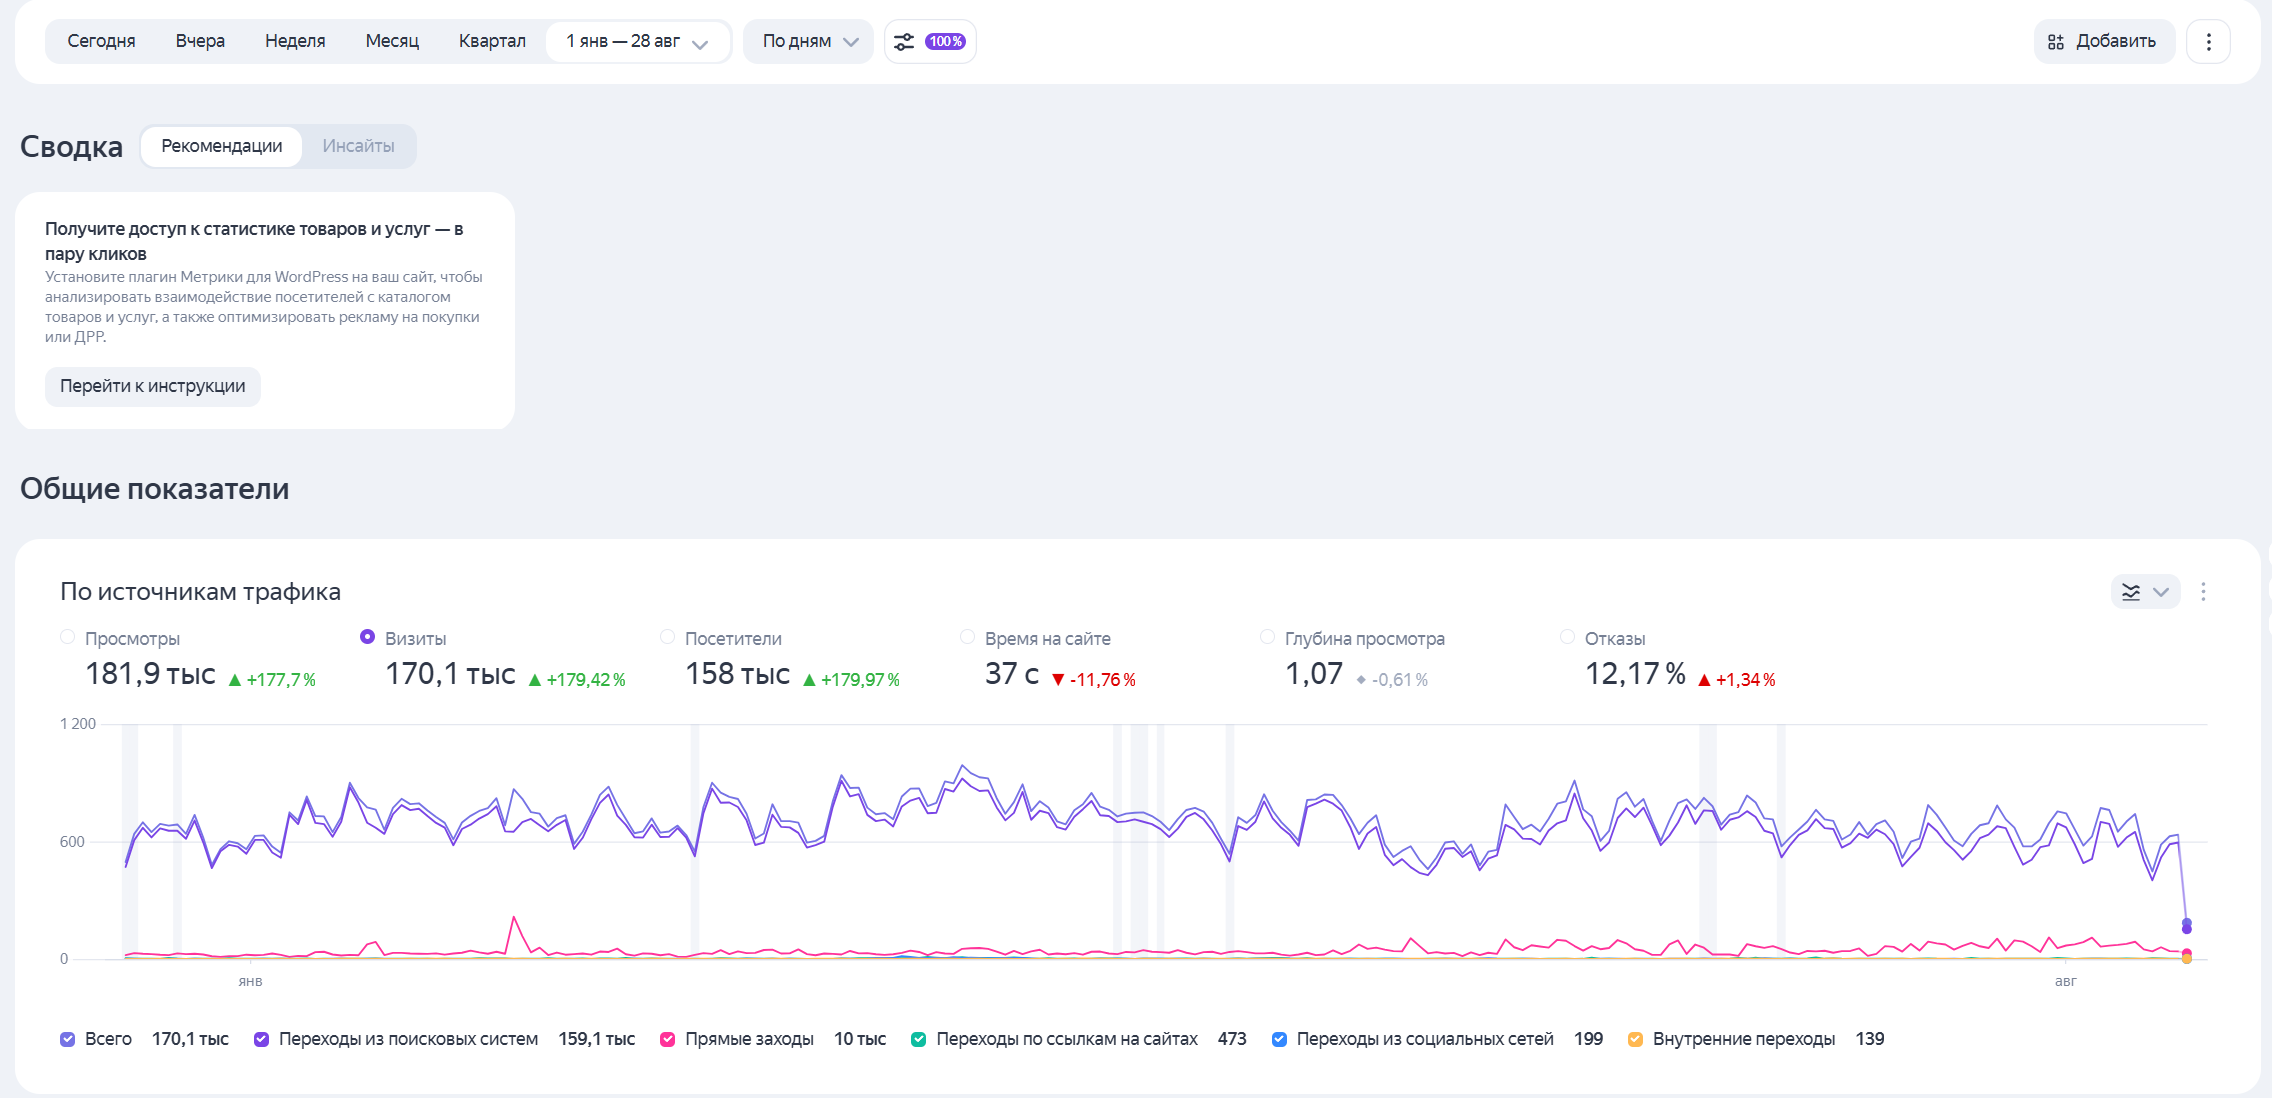Toggle the Всего series checkbox
Viewport: 2272px width, 1098px height.
coord(67,1039)
